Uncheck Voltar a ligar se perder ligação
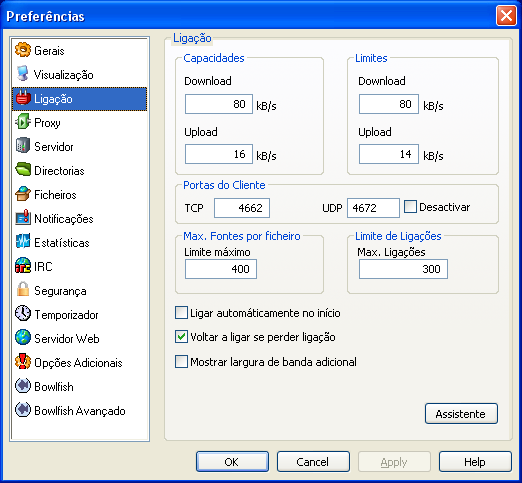Viewport: 522px width, 483px height. (181, 337)
